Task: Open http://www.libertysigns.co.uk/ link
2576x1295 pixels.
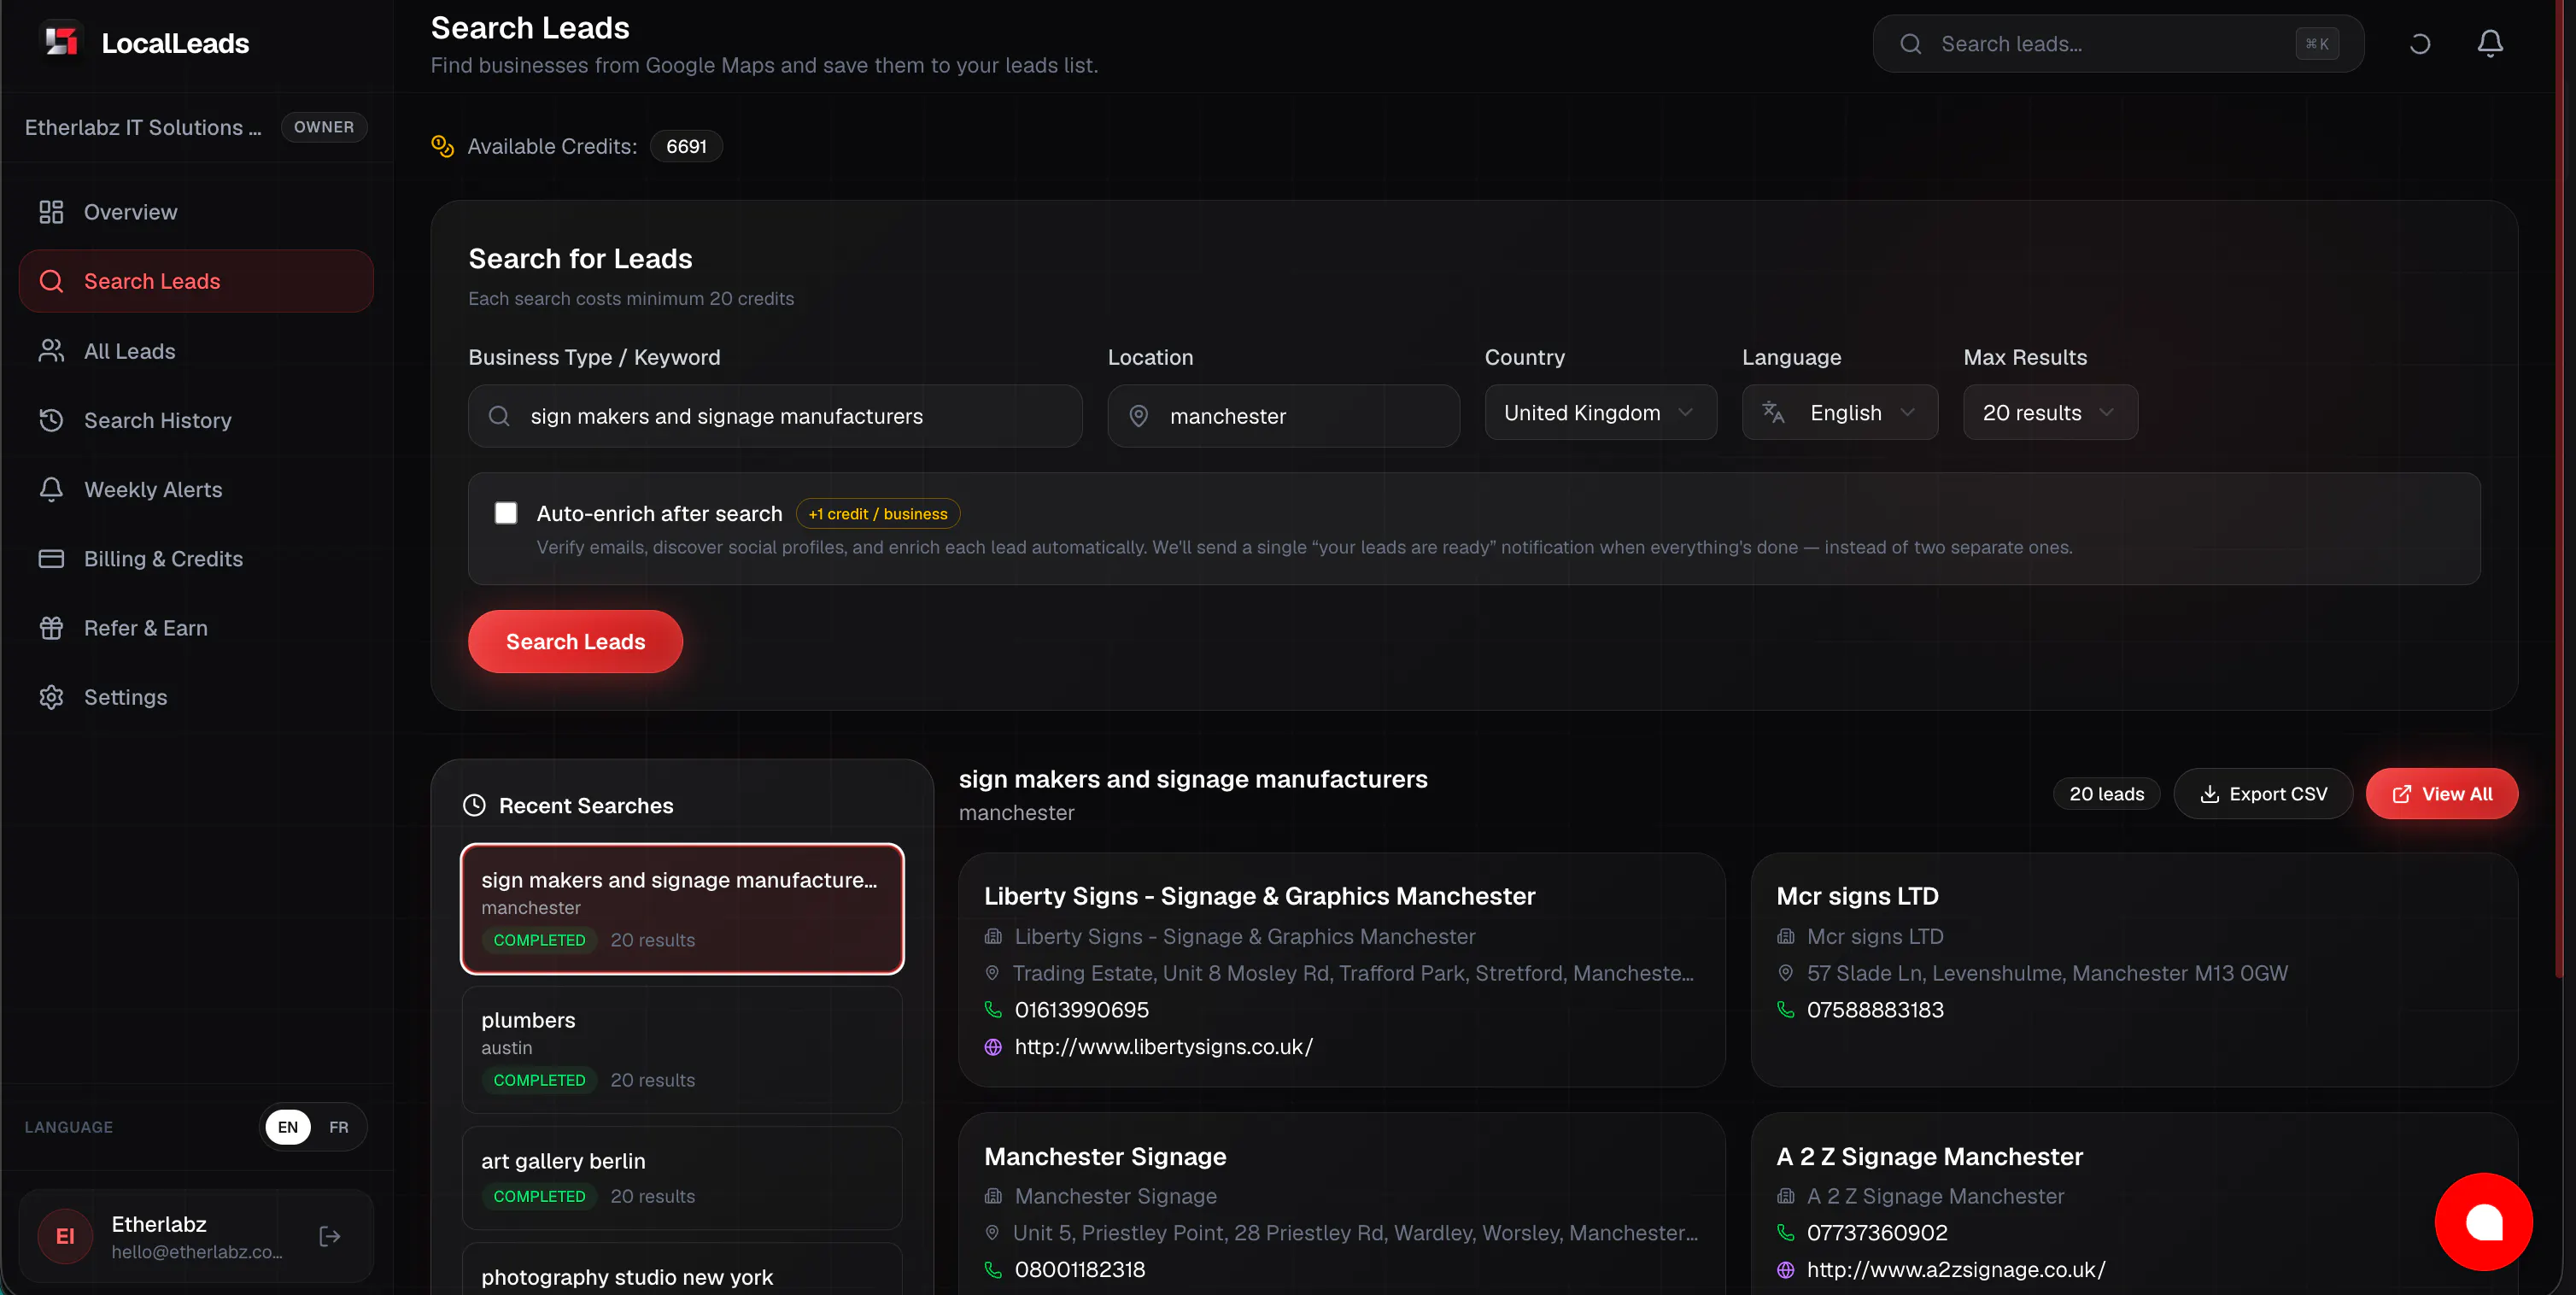Action: pos(1163,1047)
